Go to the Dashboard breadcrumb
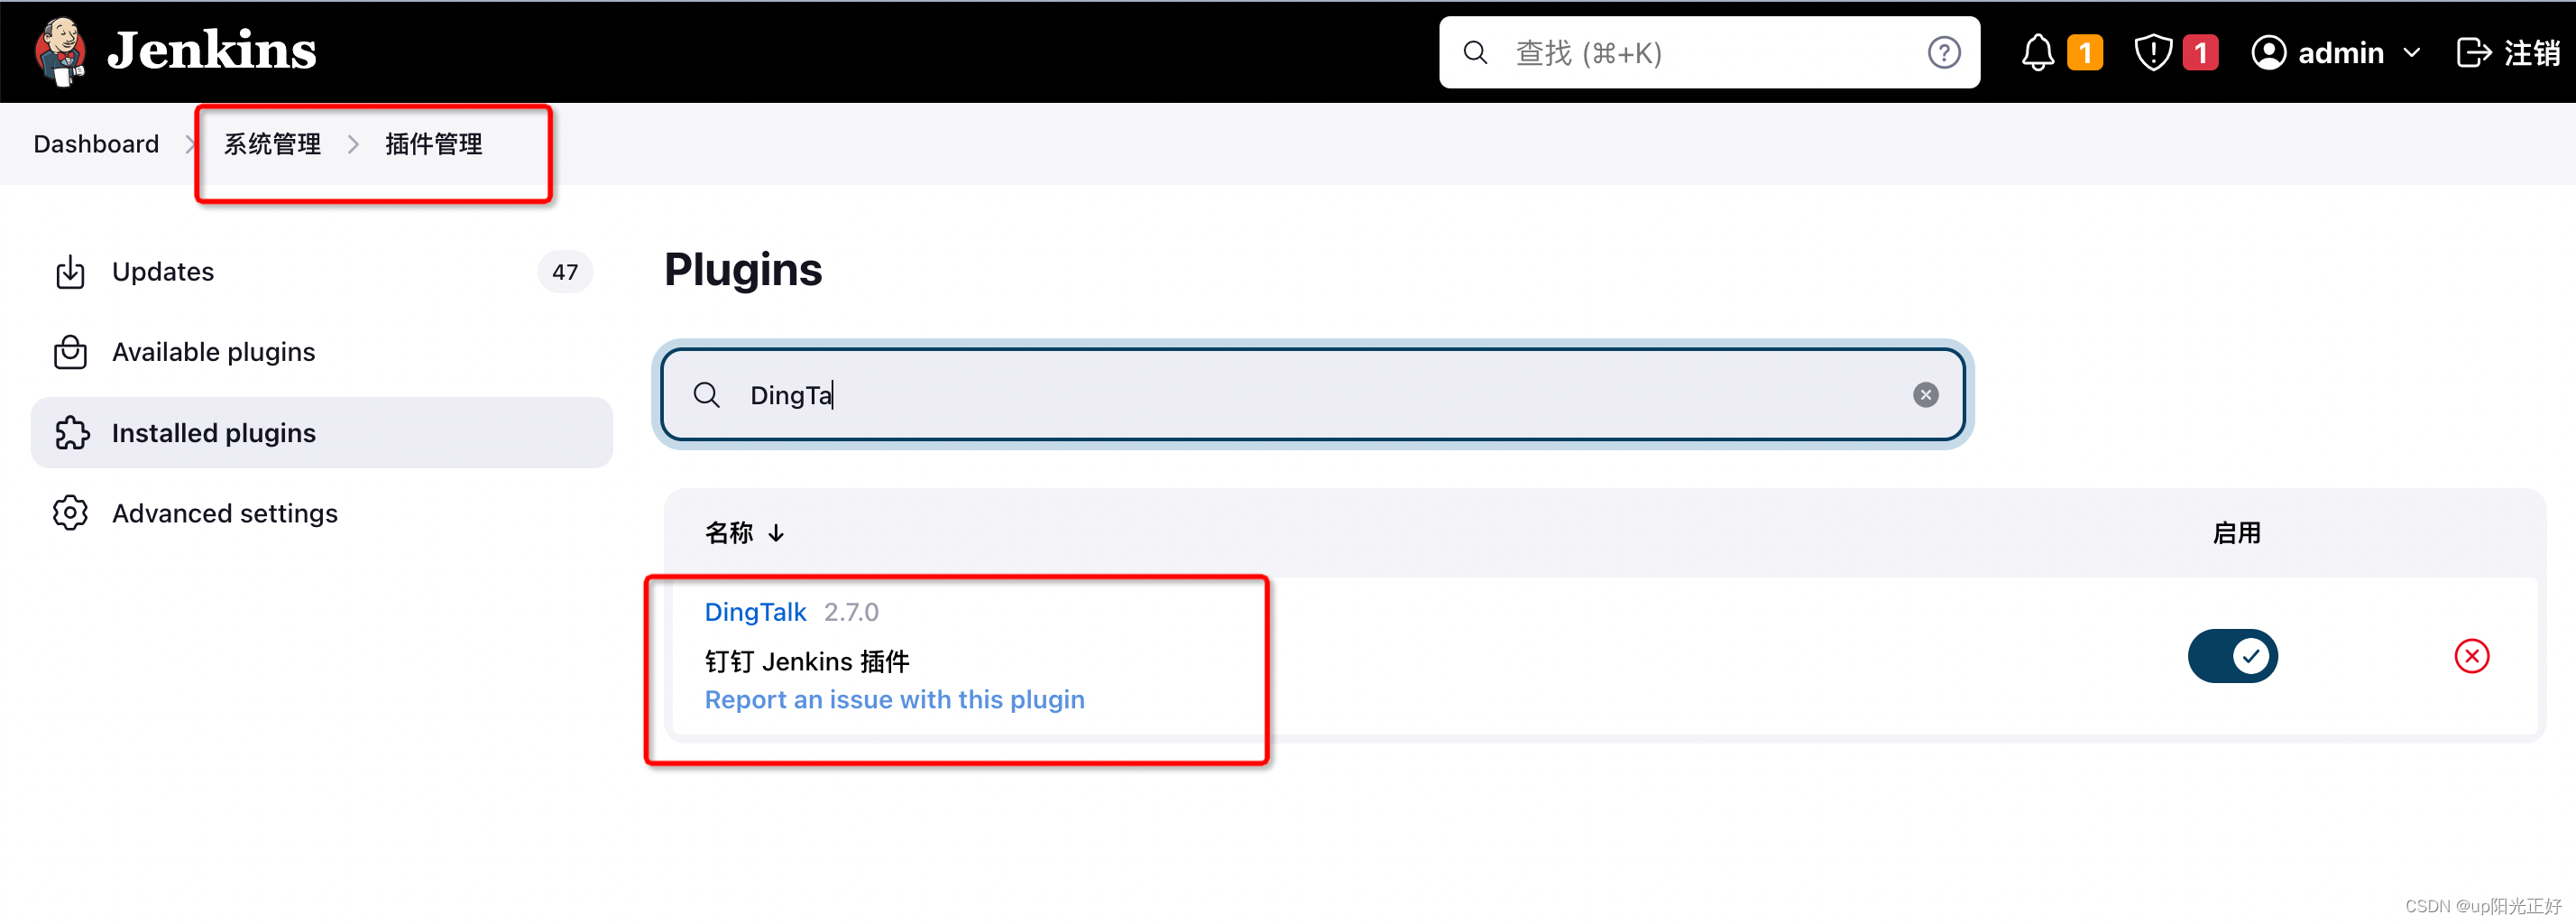Screen dimensions: 2576x924 pyautogui.click(x=96, y=144)
